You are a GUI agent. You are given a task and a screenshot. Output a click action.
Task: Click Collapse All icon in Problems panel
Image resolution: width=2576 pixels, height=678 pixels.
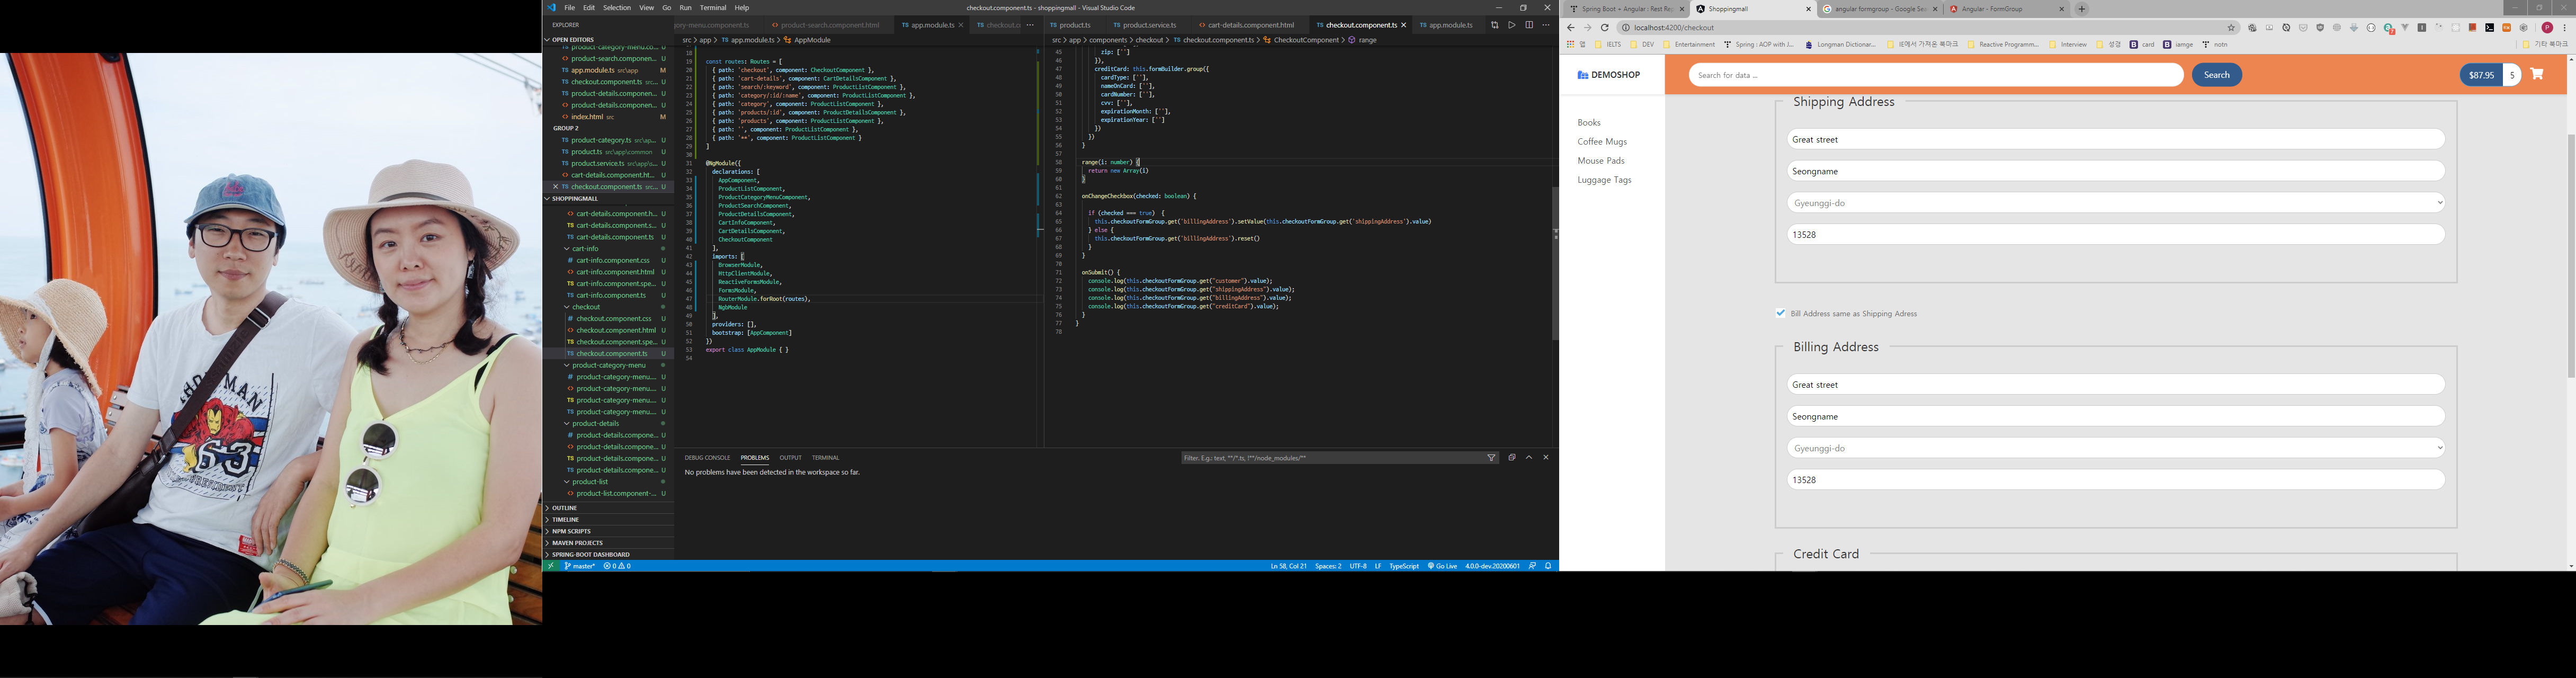click(1511, 458)
